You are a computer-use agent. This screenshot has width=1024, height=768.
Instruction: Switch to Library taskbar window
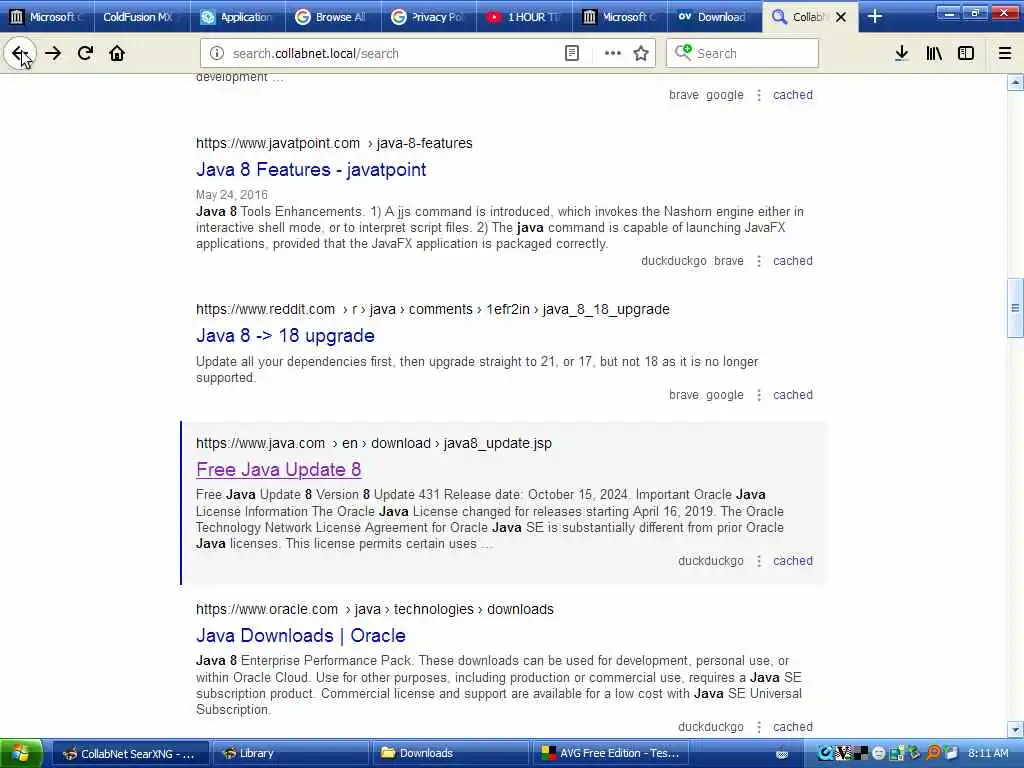(291, 754)
